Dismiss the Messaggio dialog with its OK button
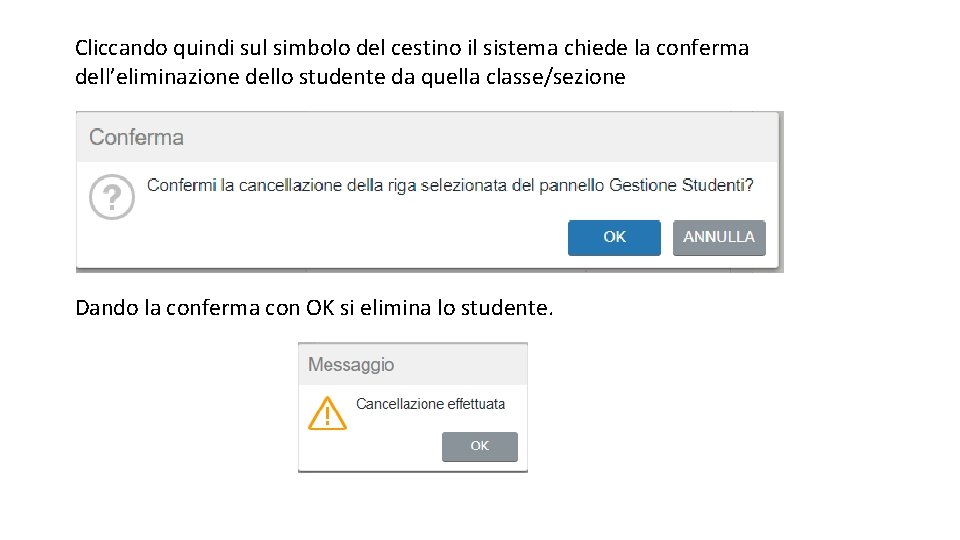This screenshot has height=540, width=960. coord(480,446)
